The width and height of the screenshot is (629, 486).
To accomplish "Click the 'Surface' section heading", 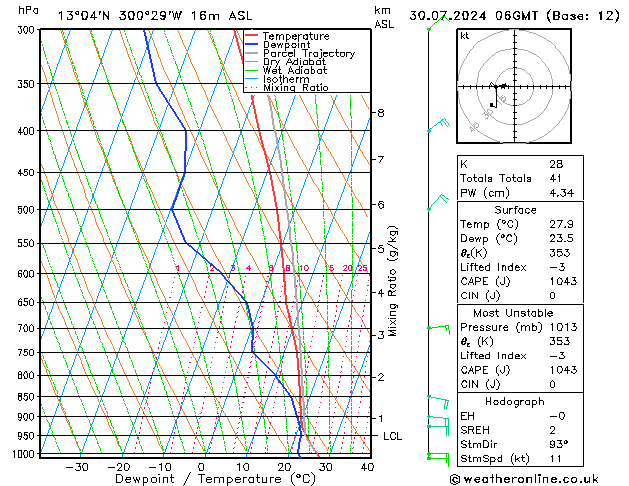I will [x=515, y=210].
